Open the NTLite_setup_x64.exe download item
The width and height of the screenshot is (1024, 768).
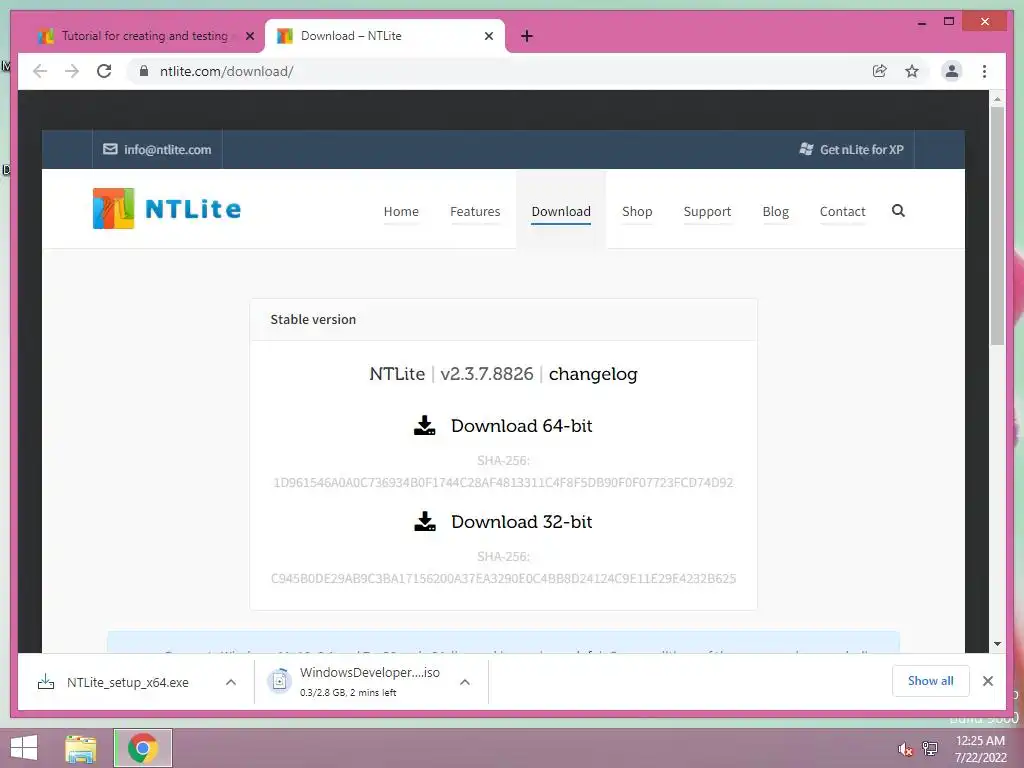[x=127, y=682]
